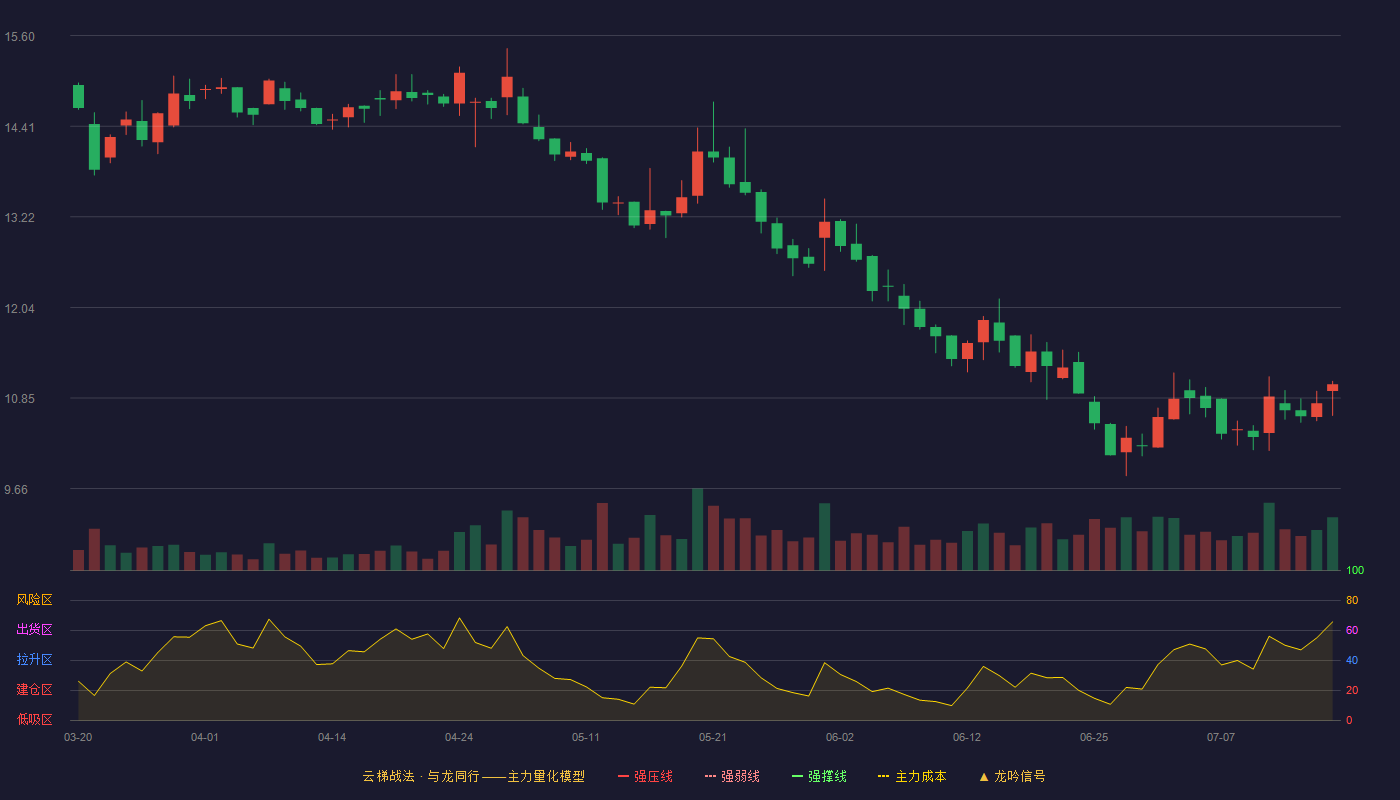Click the yellow dotted 主力成本 legend marker
The height and width of the screenshot is (800, 1400).
[883, 777]
